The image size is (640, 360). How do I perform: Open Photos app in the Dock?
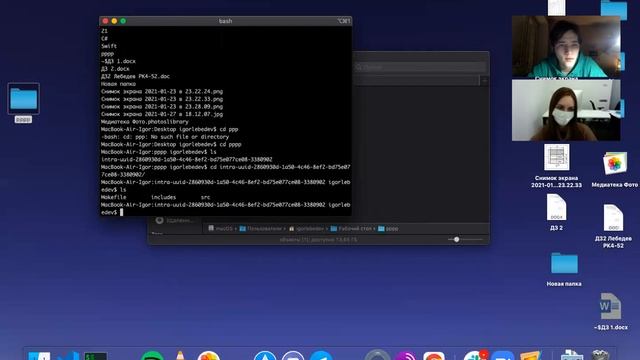tap(209, 356)
